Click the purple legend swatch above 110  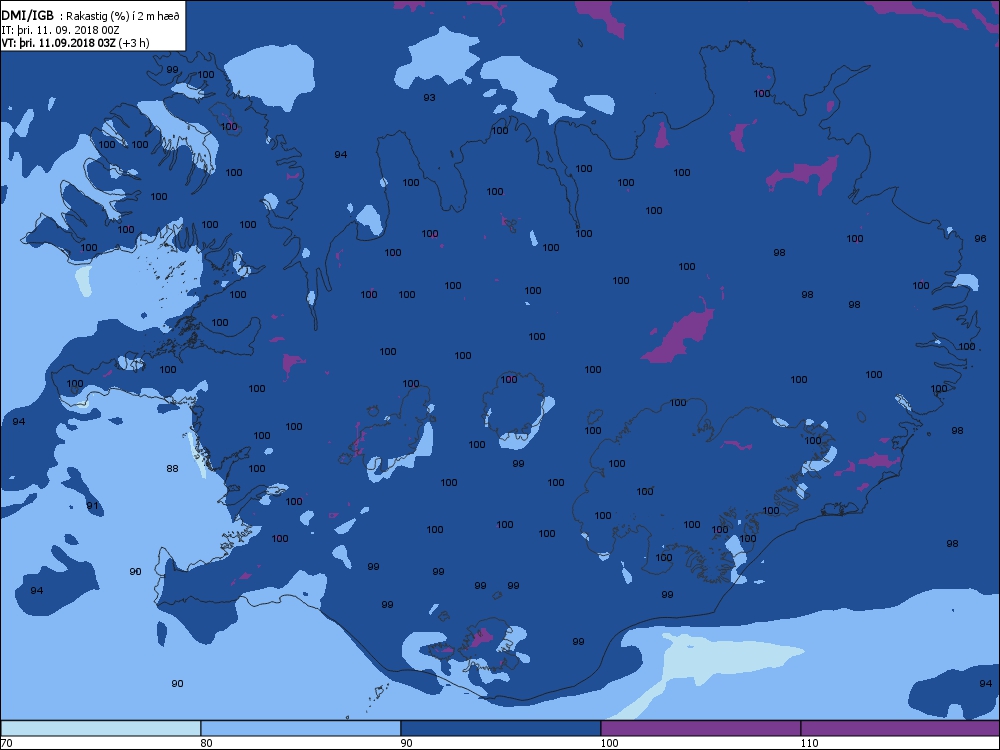pos(900,728)
